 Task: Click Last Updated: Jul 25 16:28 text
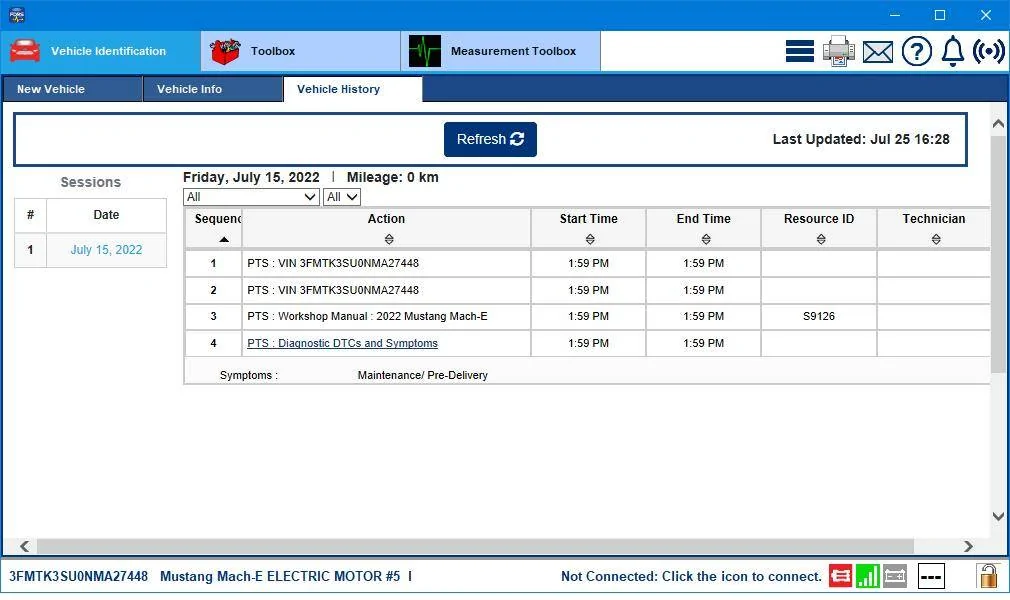(x=861, y=139)
